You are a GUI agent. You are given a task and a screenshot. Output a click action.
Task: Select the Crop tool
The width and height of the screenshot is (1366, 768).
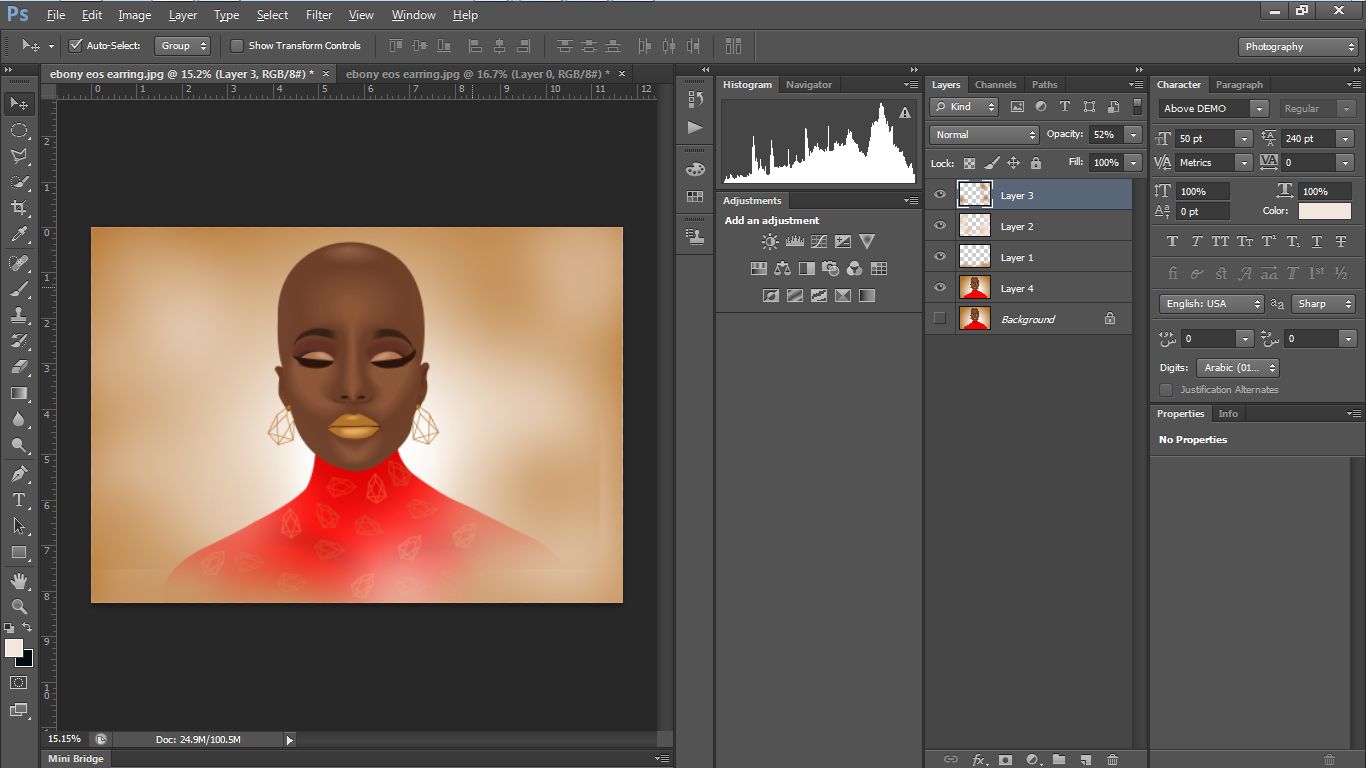[x=19, y=208]
